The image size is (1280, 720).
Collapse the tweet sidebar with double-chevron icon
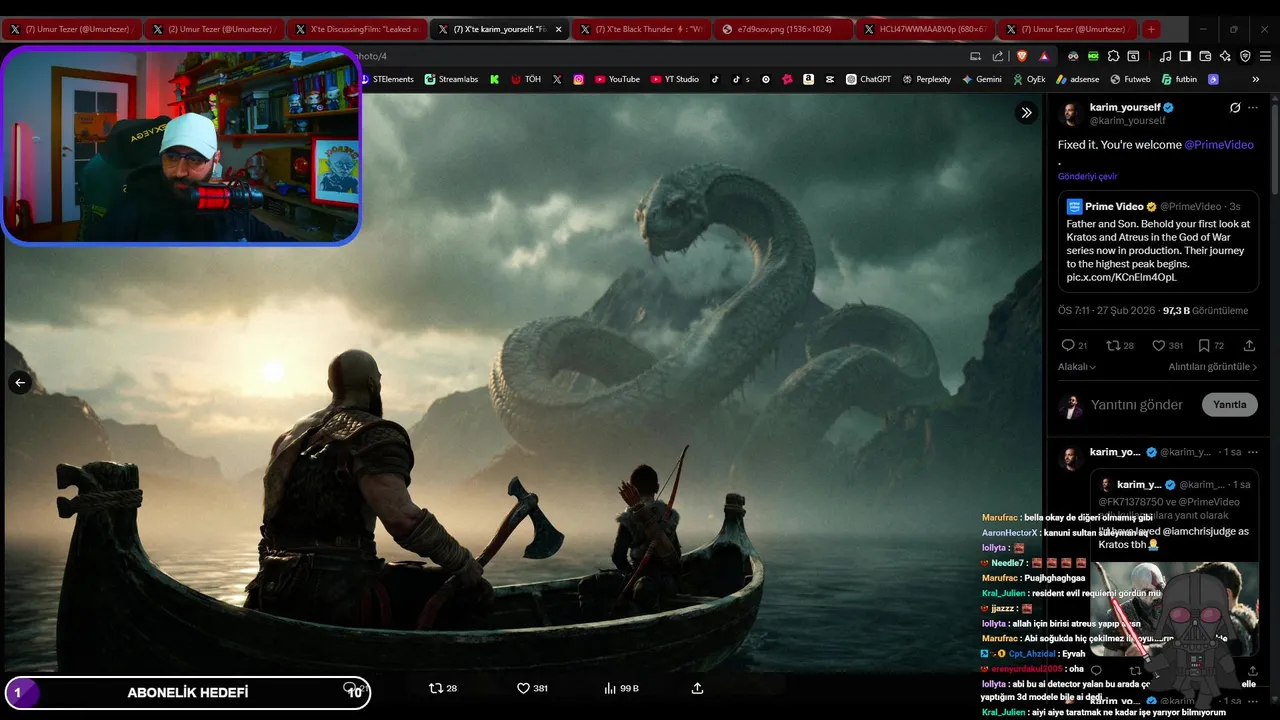pyautogui.click(x=1026, y=113)
